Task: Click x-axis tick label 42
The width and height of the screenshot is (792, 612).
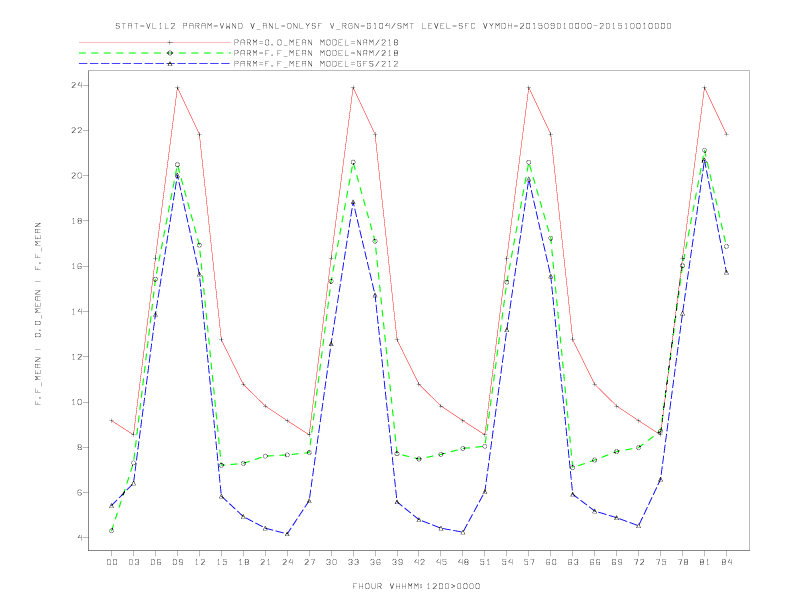Action: click(x=419, y=562)
